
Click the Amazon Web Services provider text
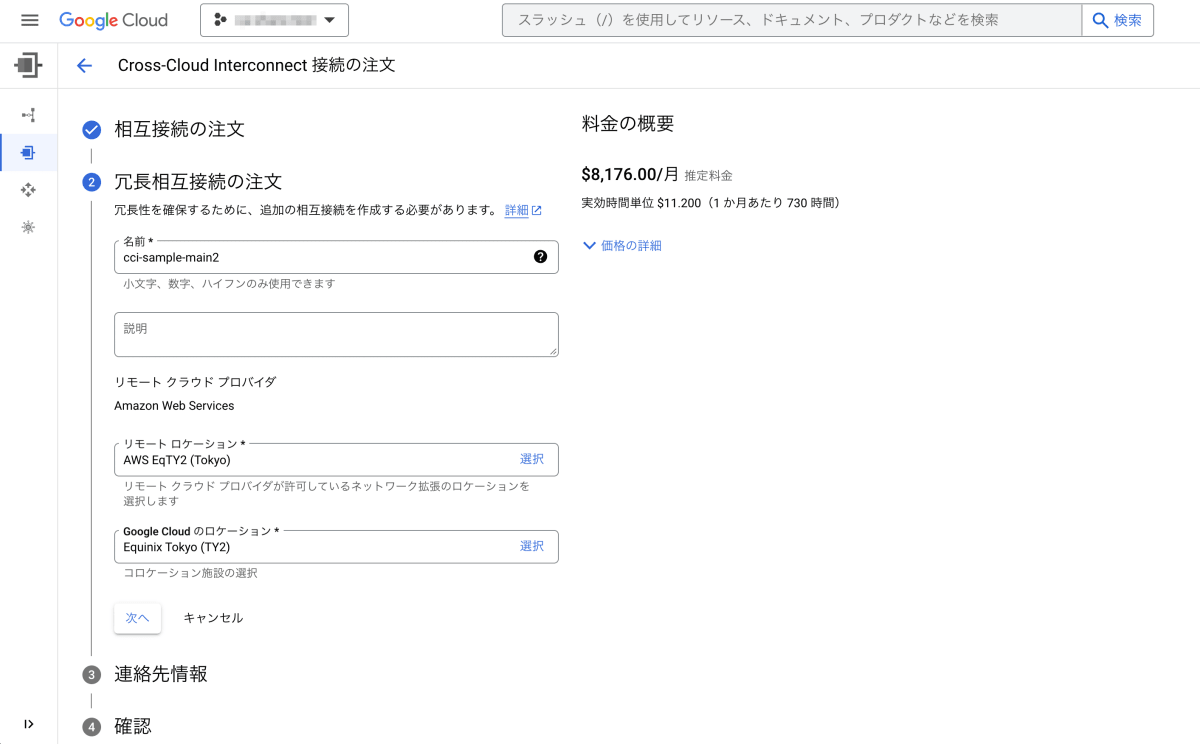pos(174,406)
